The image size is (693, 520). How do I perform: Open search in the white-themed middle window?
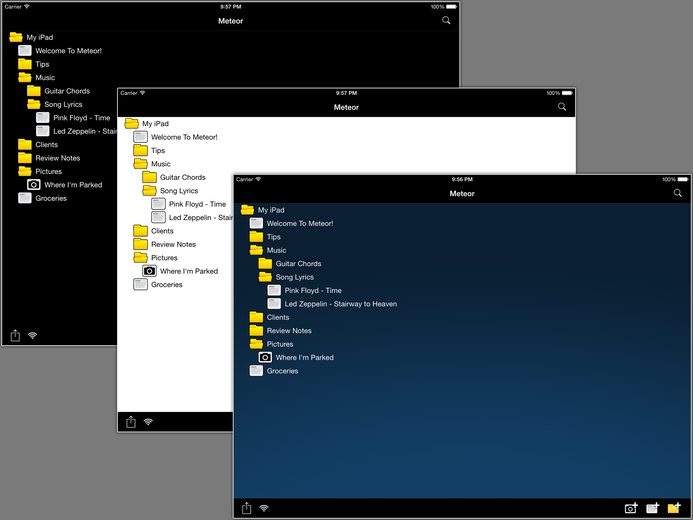(562, 106)
